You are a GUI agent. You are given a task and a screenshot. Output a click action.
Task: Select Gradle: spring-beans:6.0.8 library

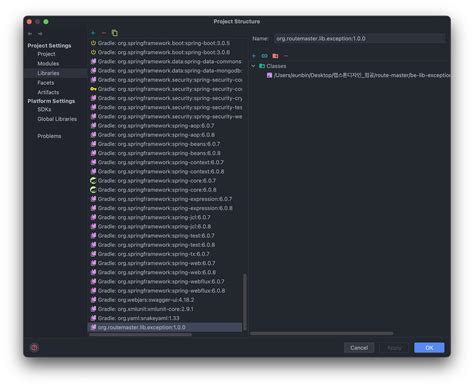tap(166, 153)
